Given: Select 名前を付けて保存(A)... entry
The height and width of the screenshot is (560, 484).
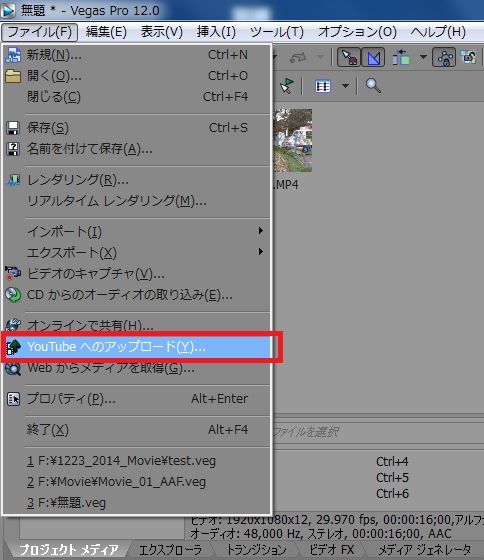Looking at the screenshot, I should (137, 149).
